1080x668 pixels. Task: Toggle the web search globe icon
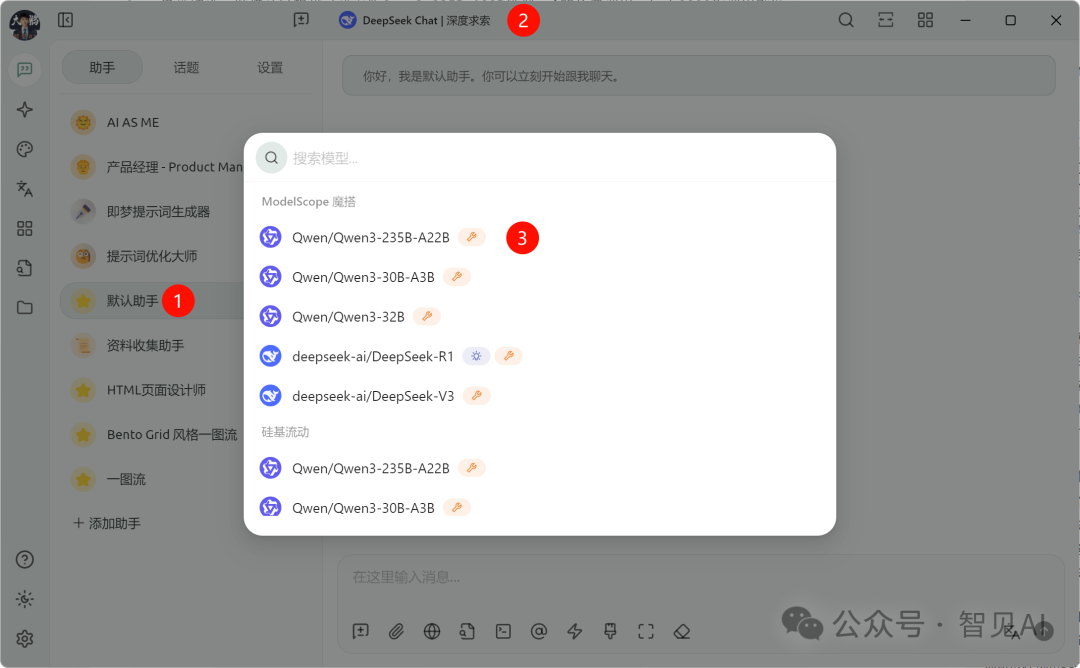(432, 631)
